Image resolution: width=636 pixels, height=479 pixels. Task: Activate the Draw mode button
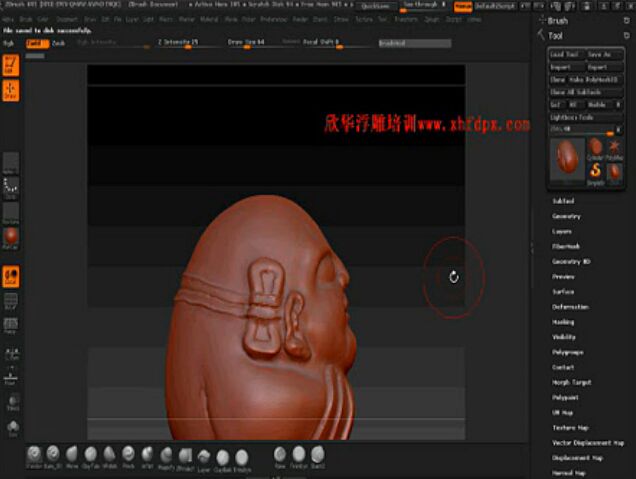pos(11,90)
